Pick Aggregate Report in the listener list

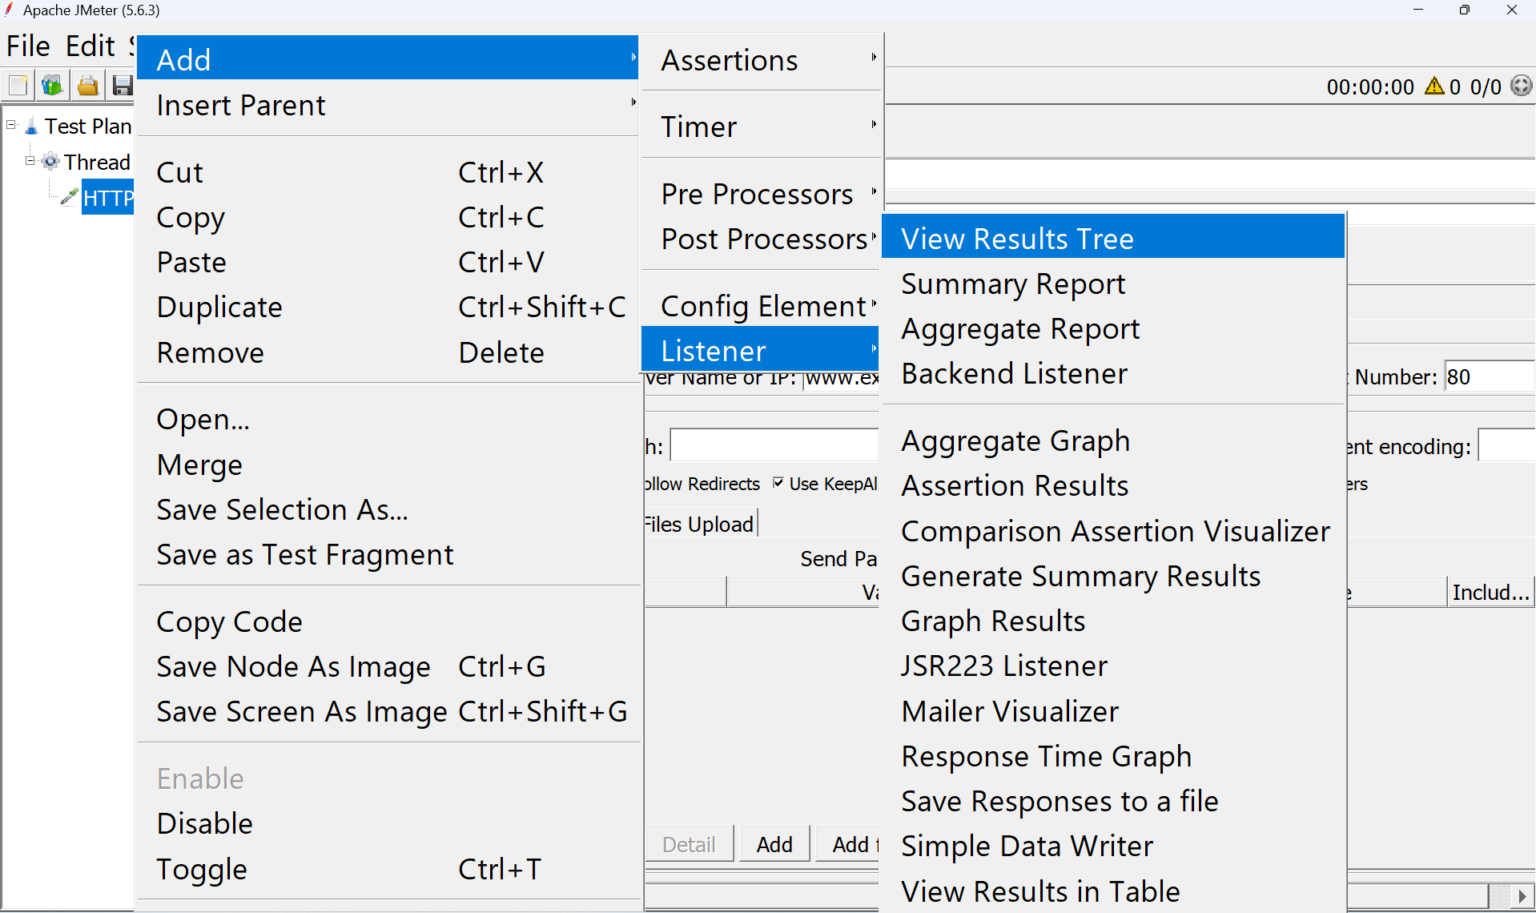tap(1020, 329)
